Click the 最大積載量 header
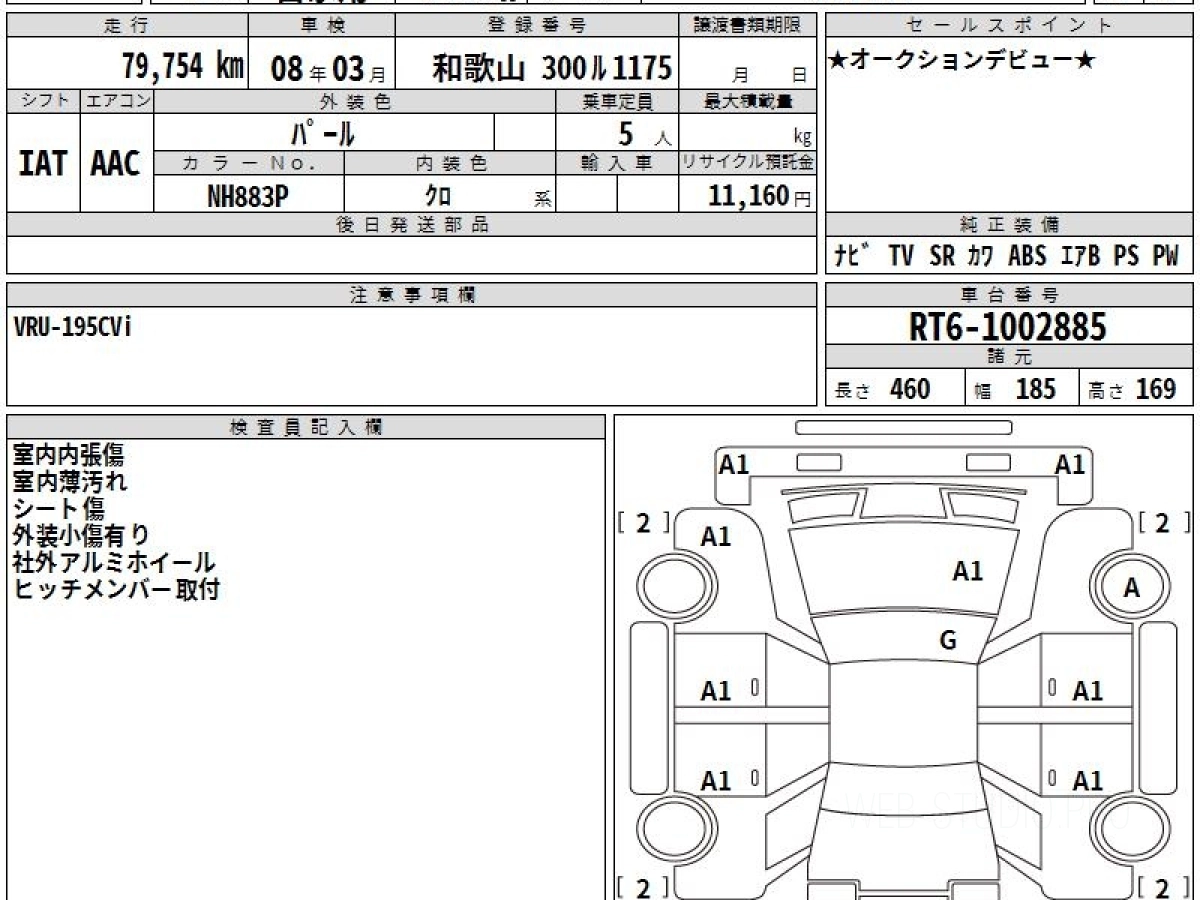 [x=748, y=101]
